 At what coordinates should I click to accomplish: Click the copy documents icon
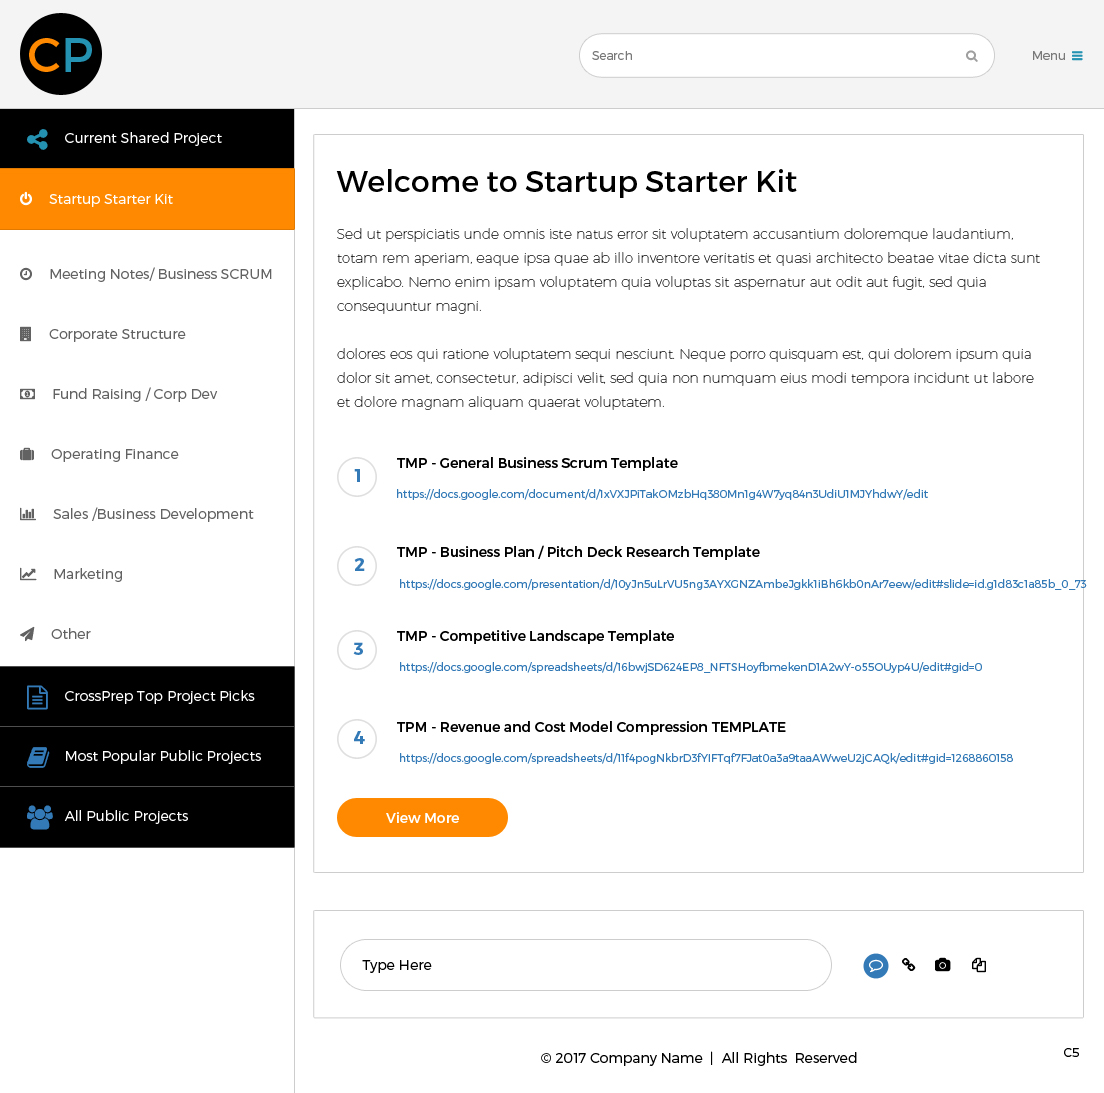(979, 965)
